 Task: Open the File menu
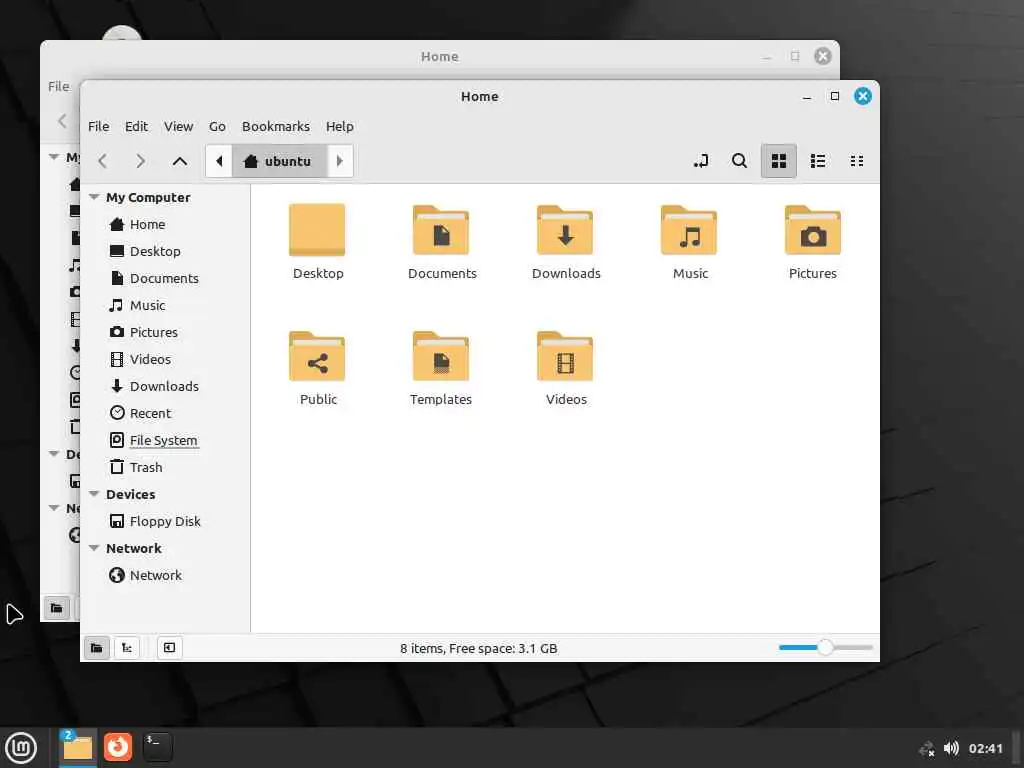tap(99, 127)
